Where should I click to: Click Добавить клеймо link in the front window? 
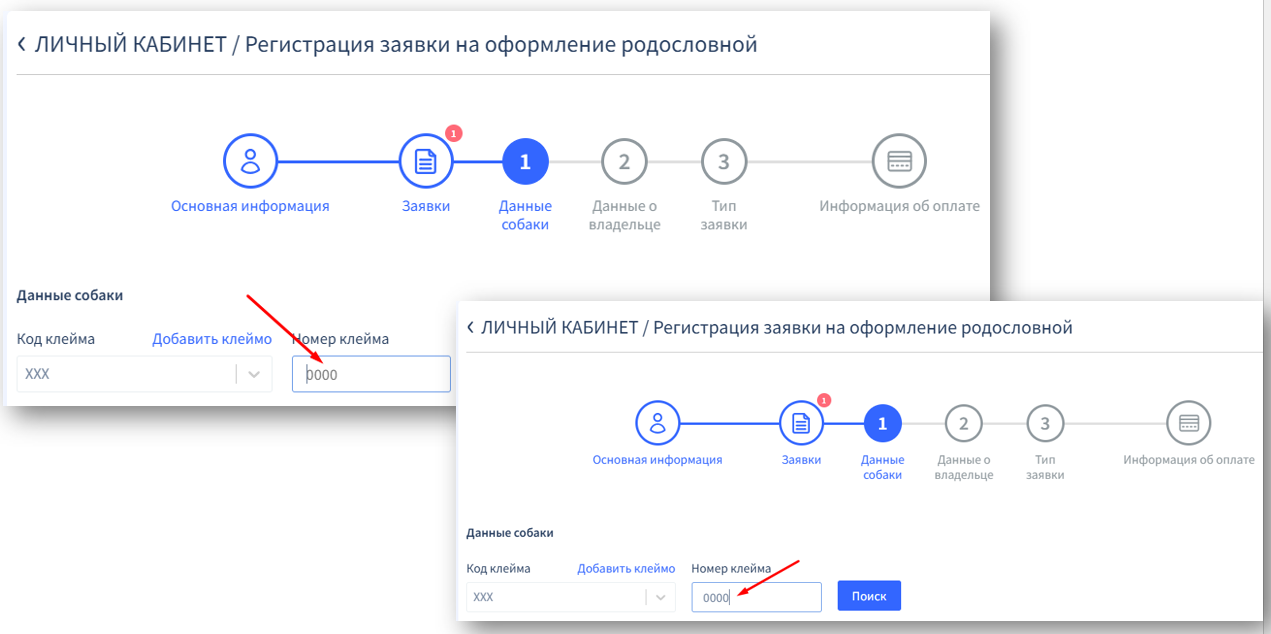pyautogui.click(x=625, y=568)
